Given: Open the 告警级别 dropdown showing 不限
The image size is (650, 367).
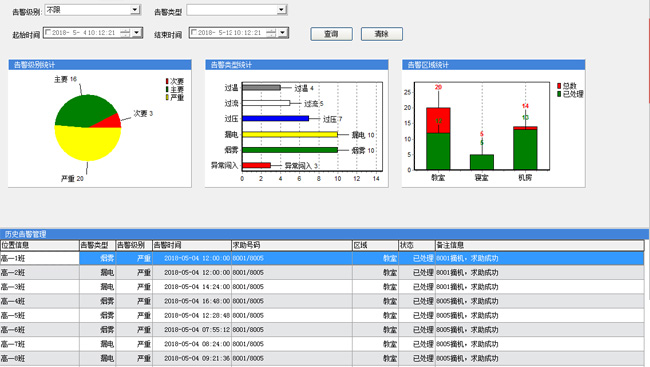Looking at the screenshot, I should point(92,10).
